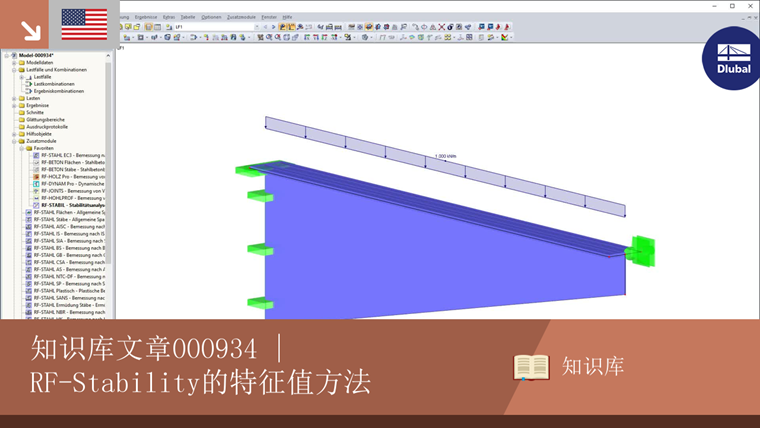The height and width of the screenshot is (428, 760).
Task: Select RF-STAHL NBR tree entry
Action: click(69, 312)
